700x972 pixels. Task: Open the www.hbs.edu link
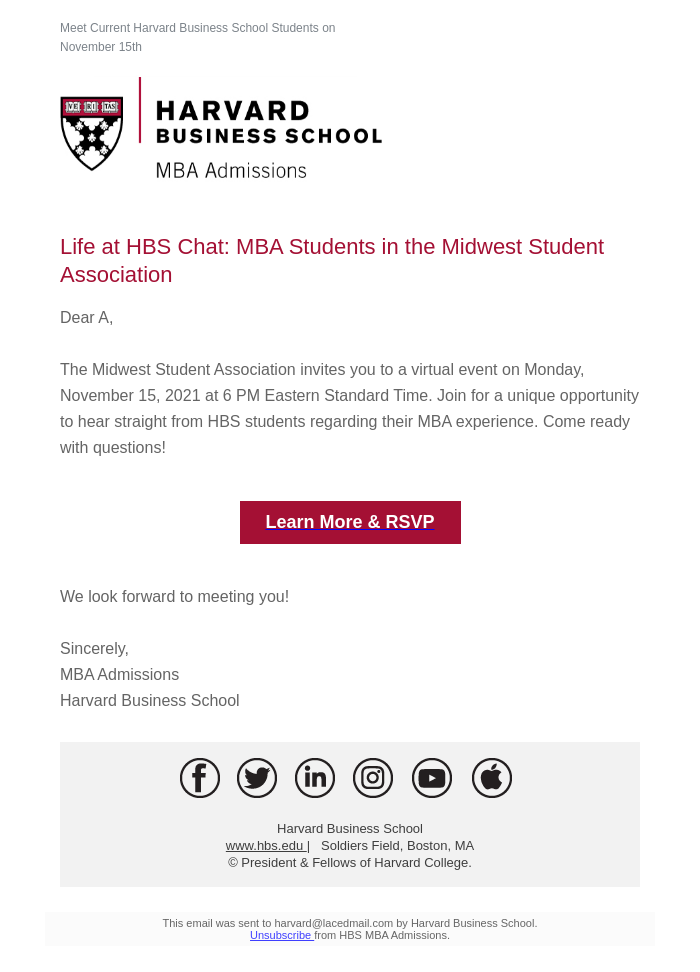coord(265,846)
